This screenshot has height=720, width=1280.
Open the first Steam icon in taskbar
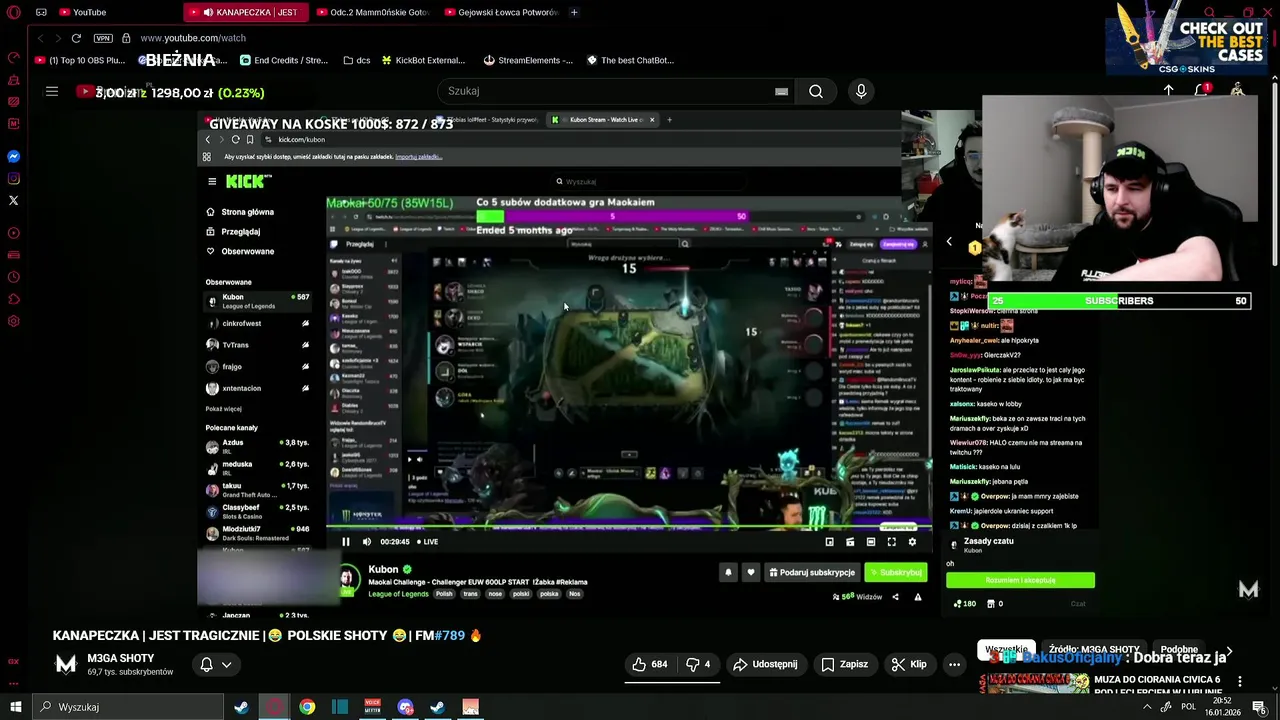pyautogui.click(x=241, y=707)
